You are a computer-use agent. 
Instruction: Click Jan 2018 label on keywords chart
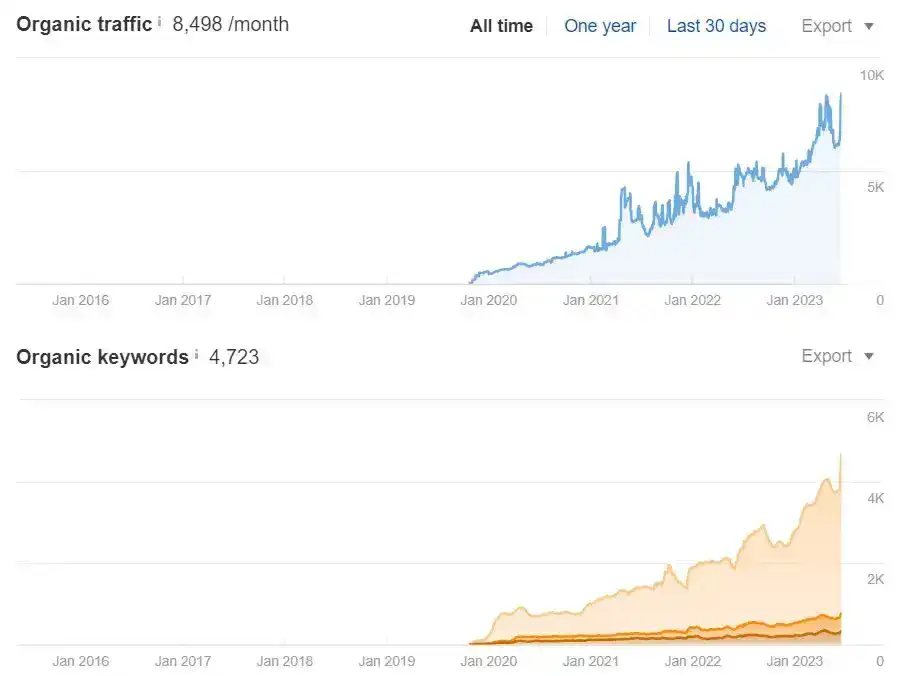(284, 660)
